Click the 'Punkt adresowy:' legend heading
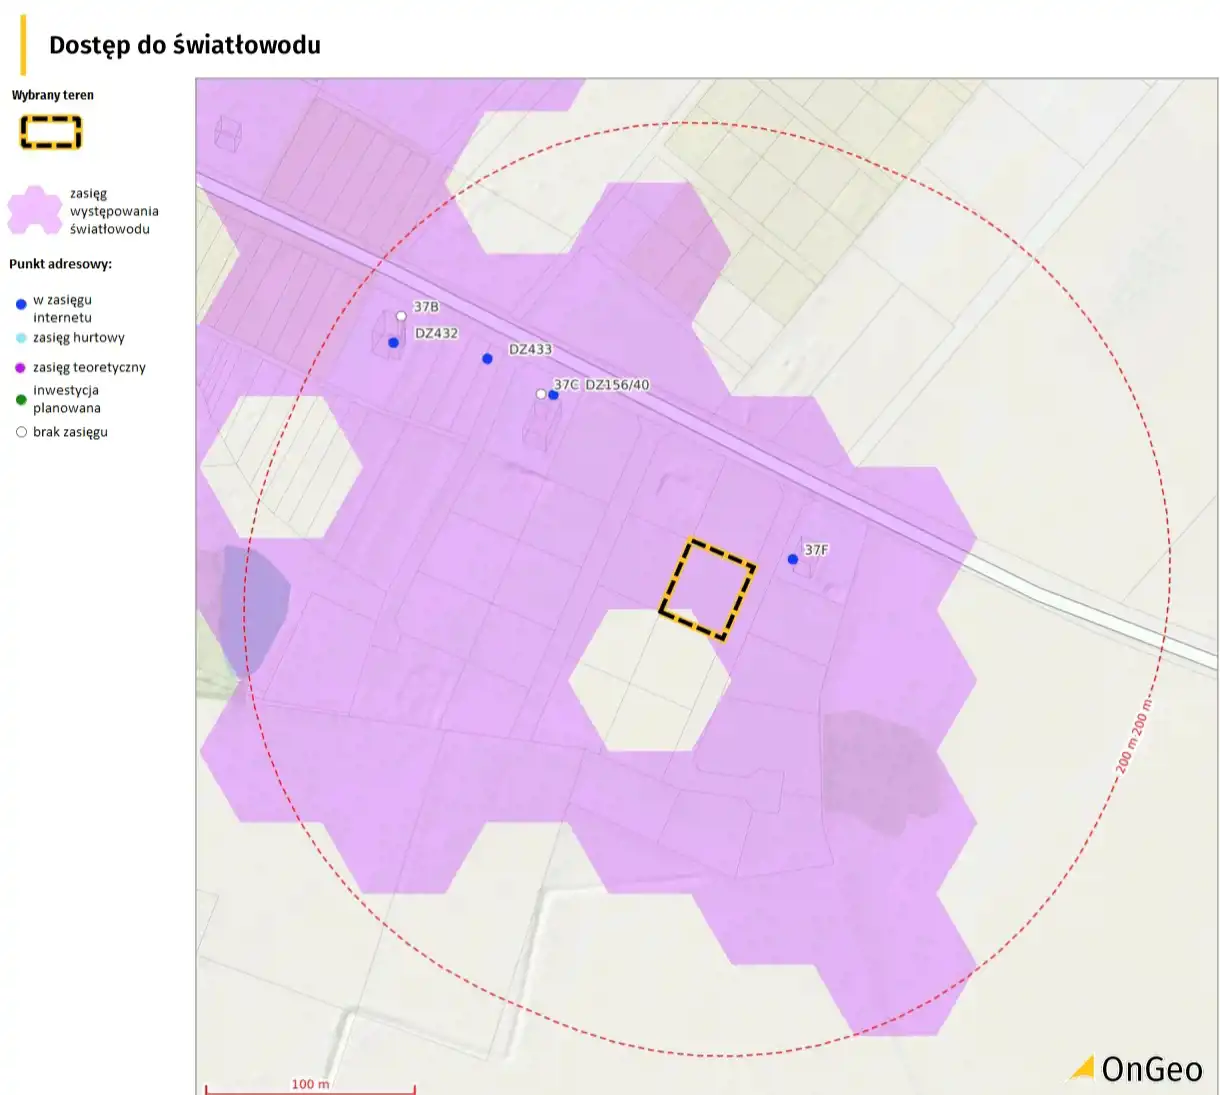The width and height of the screenshot is (1220, 1095). [x=60, y=265]
